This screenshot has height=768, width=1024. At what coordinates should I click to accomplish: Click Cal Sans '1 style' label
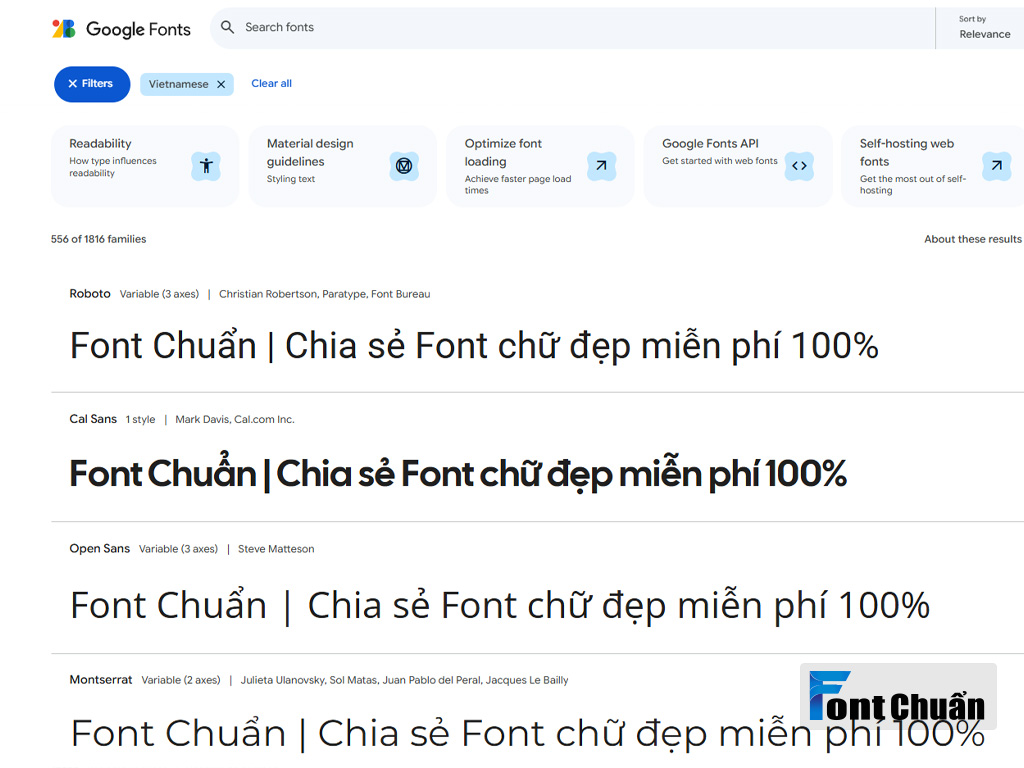pos(140,419)
